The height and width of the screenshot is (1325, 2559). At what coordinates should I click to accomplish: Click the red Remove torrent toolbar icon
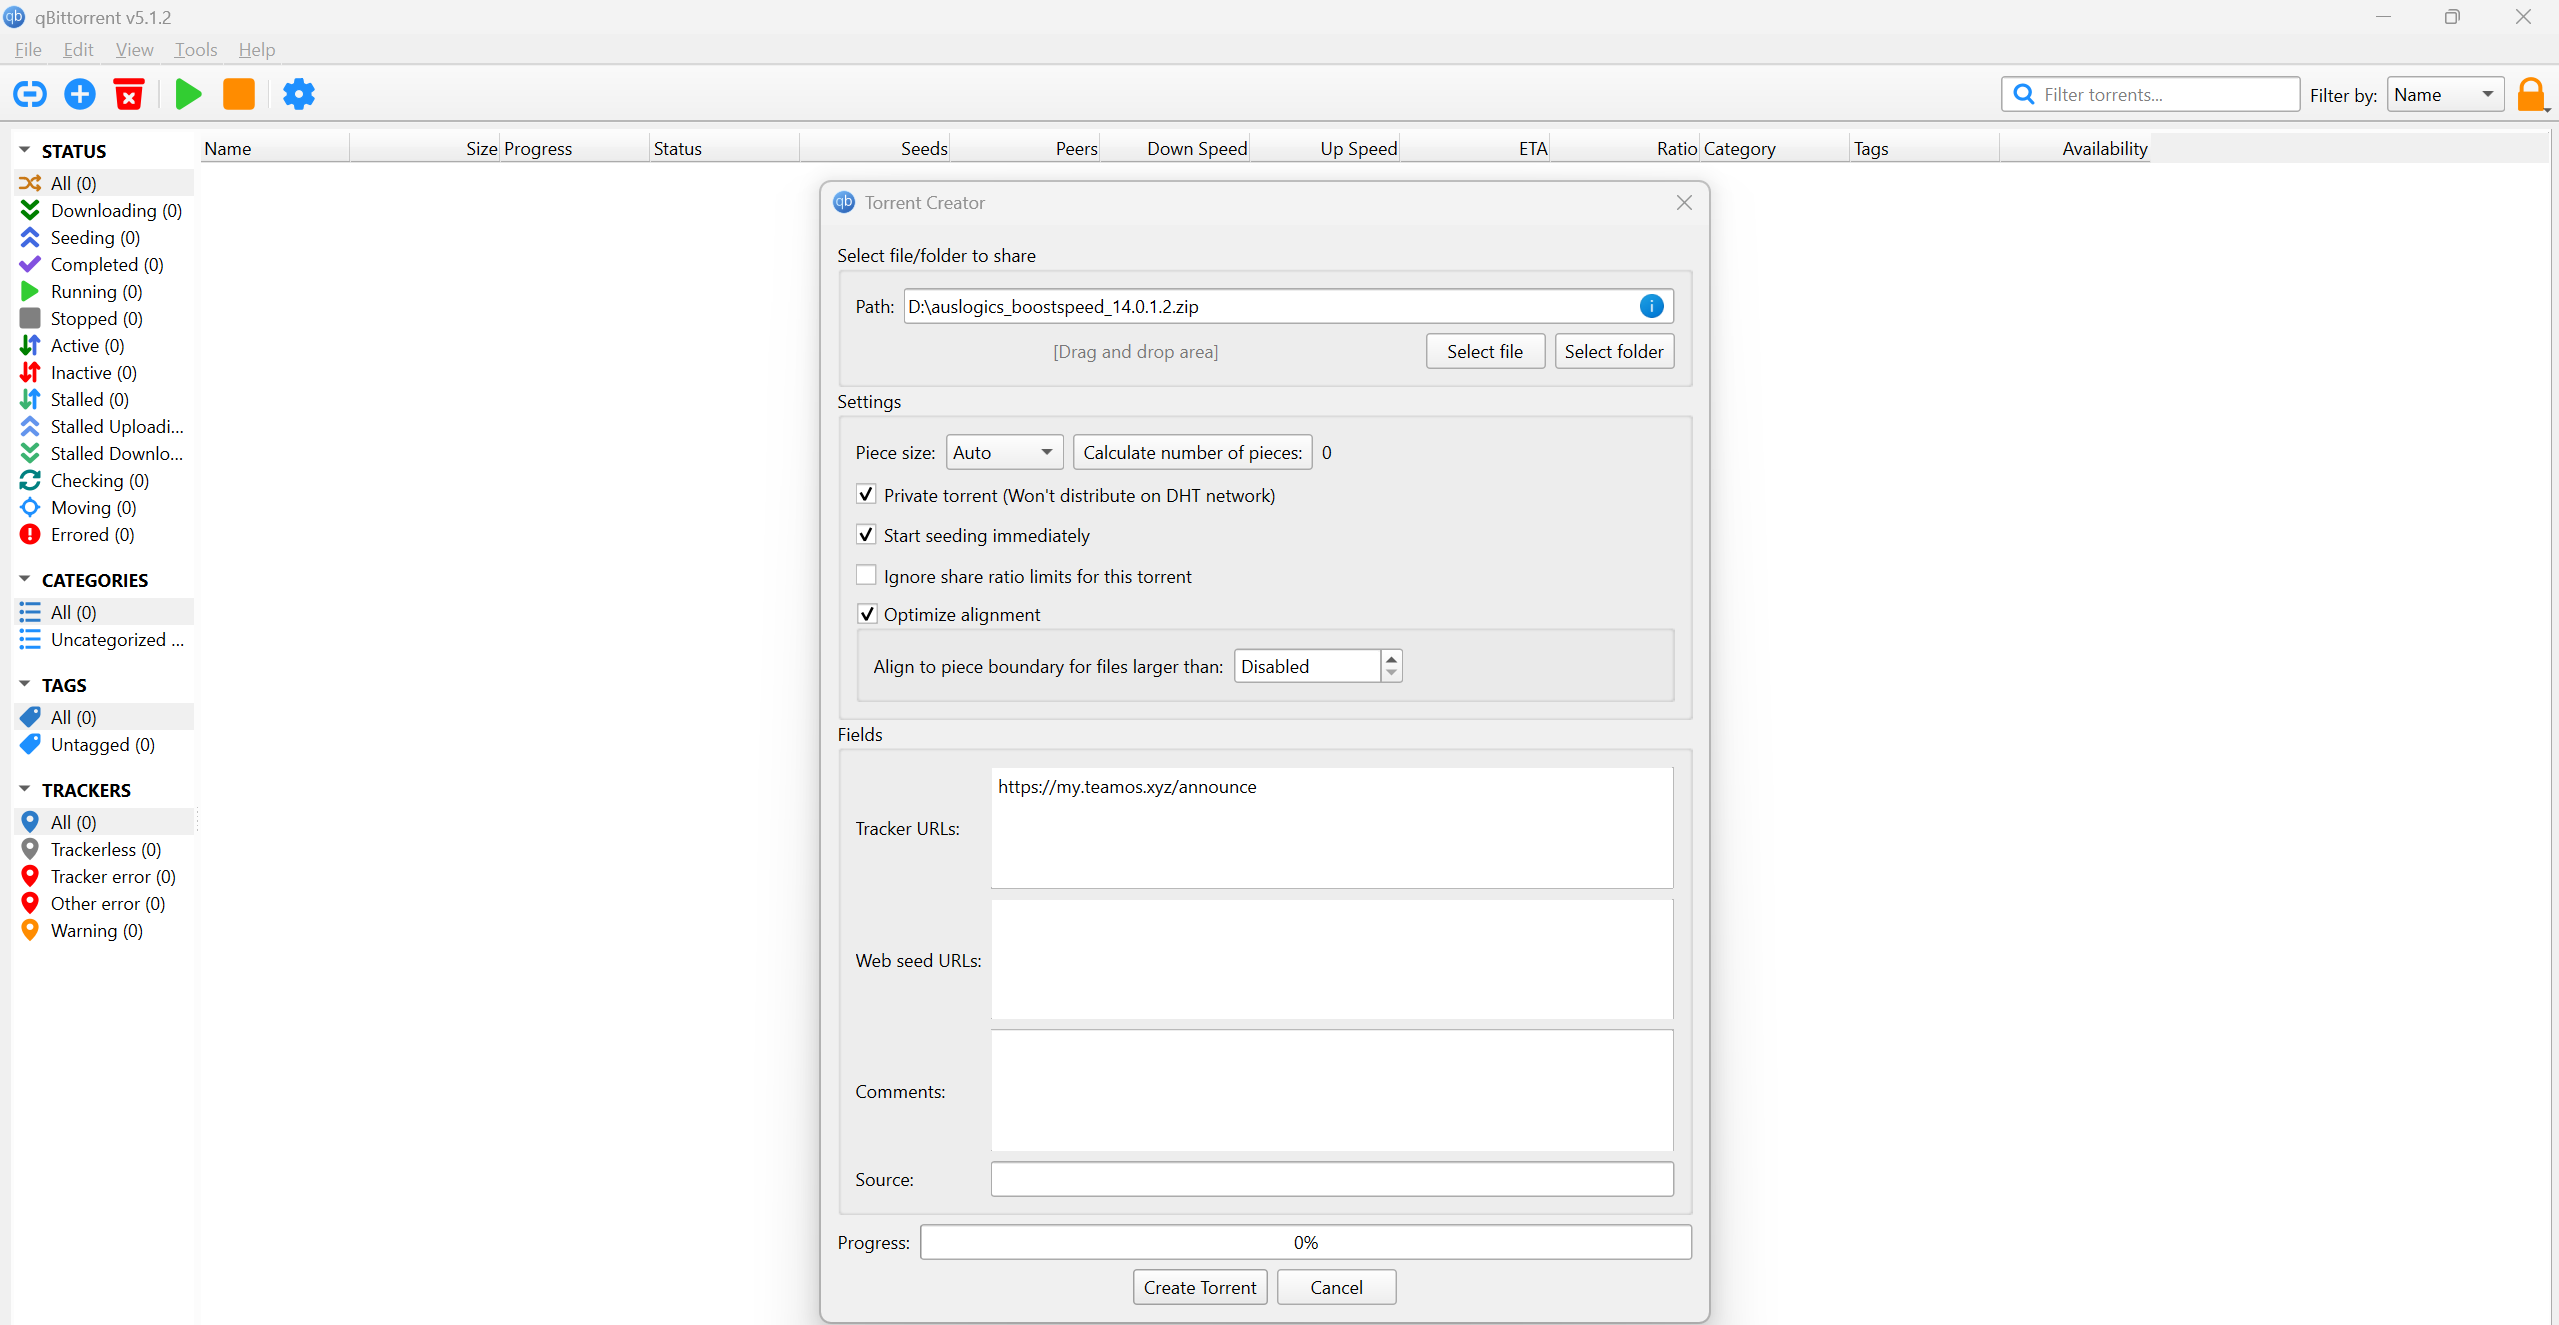tap(129, 94)
